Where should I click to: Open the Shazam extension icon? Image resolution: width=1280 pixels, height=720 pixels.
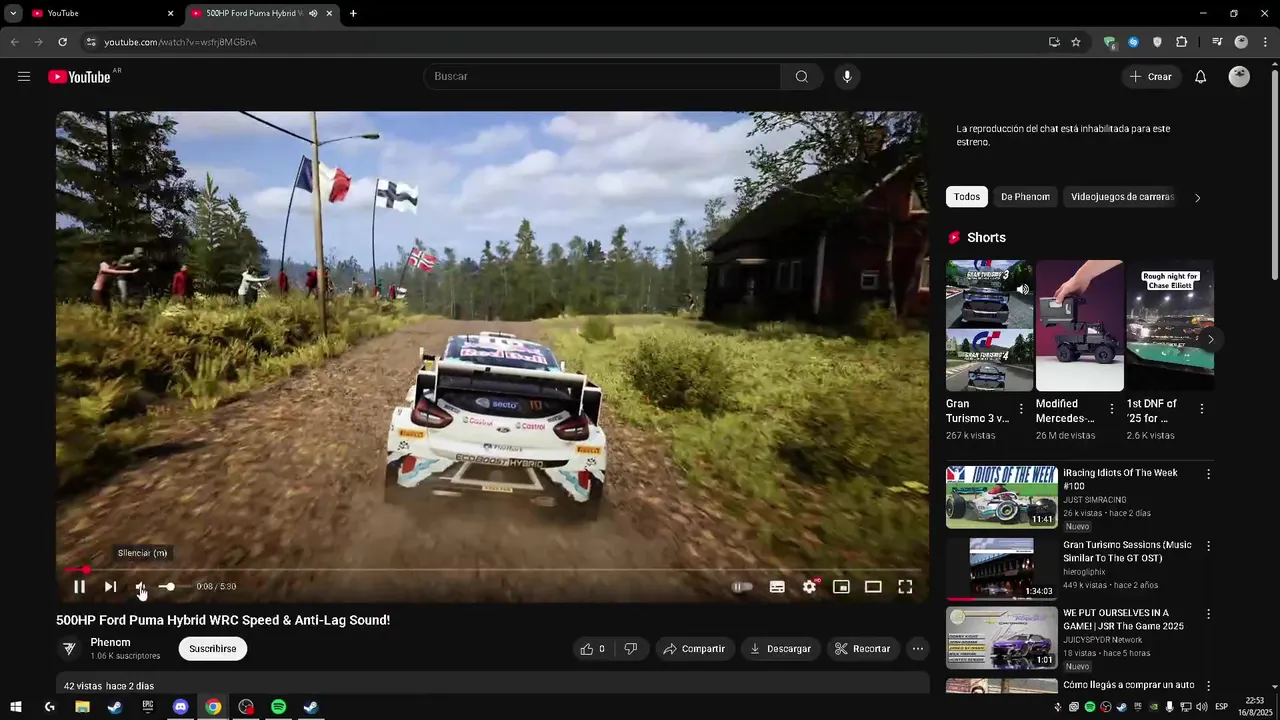1133,42
